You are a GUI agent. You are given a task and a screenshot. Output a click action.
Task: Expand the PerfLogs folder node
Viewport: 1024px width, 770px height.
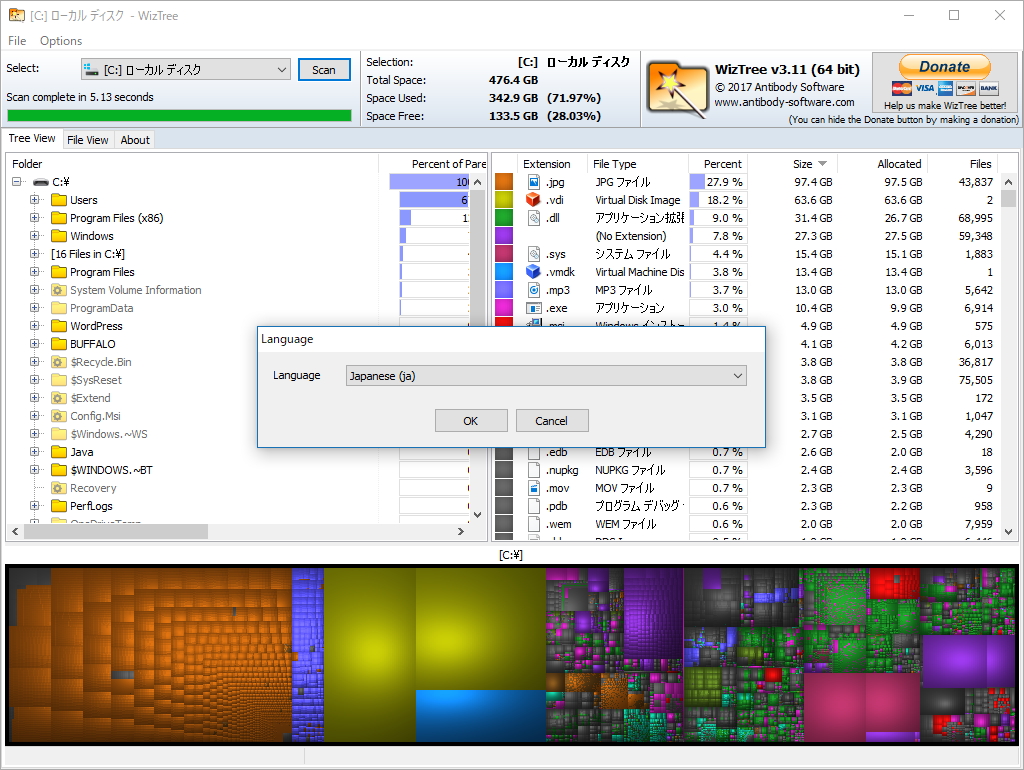(35, 505)
